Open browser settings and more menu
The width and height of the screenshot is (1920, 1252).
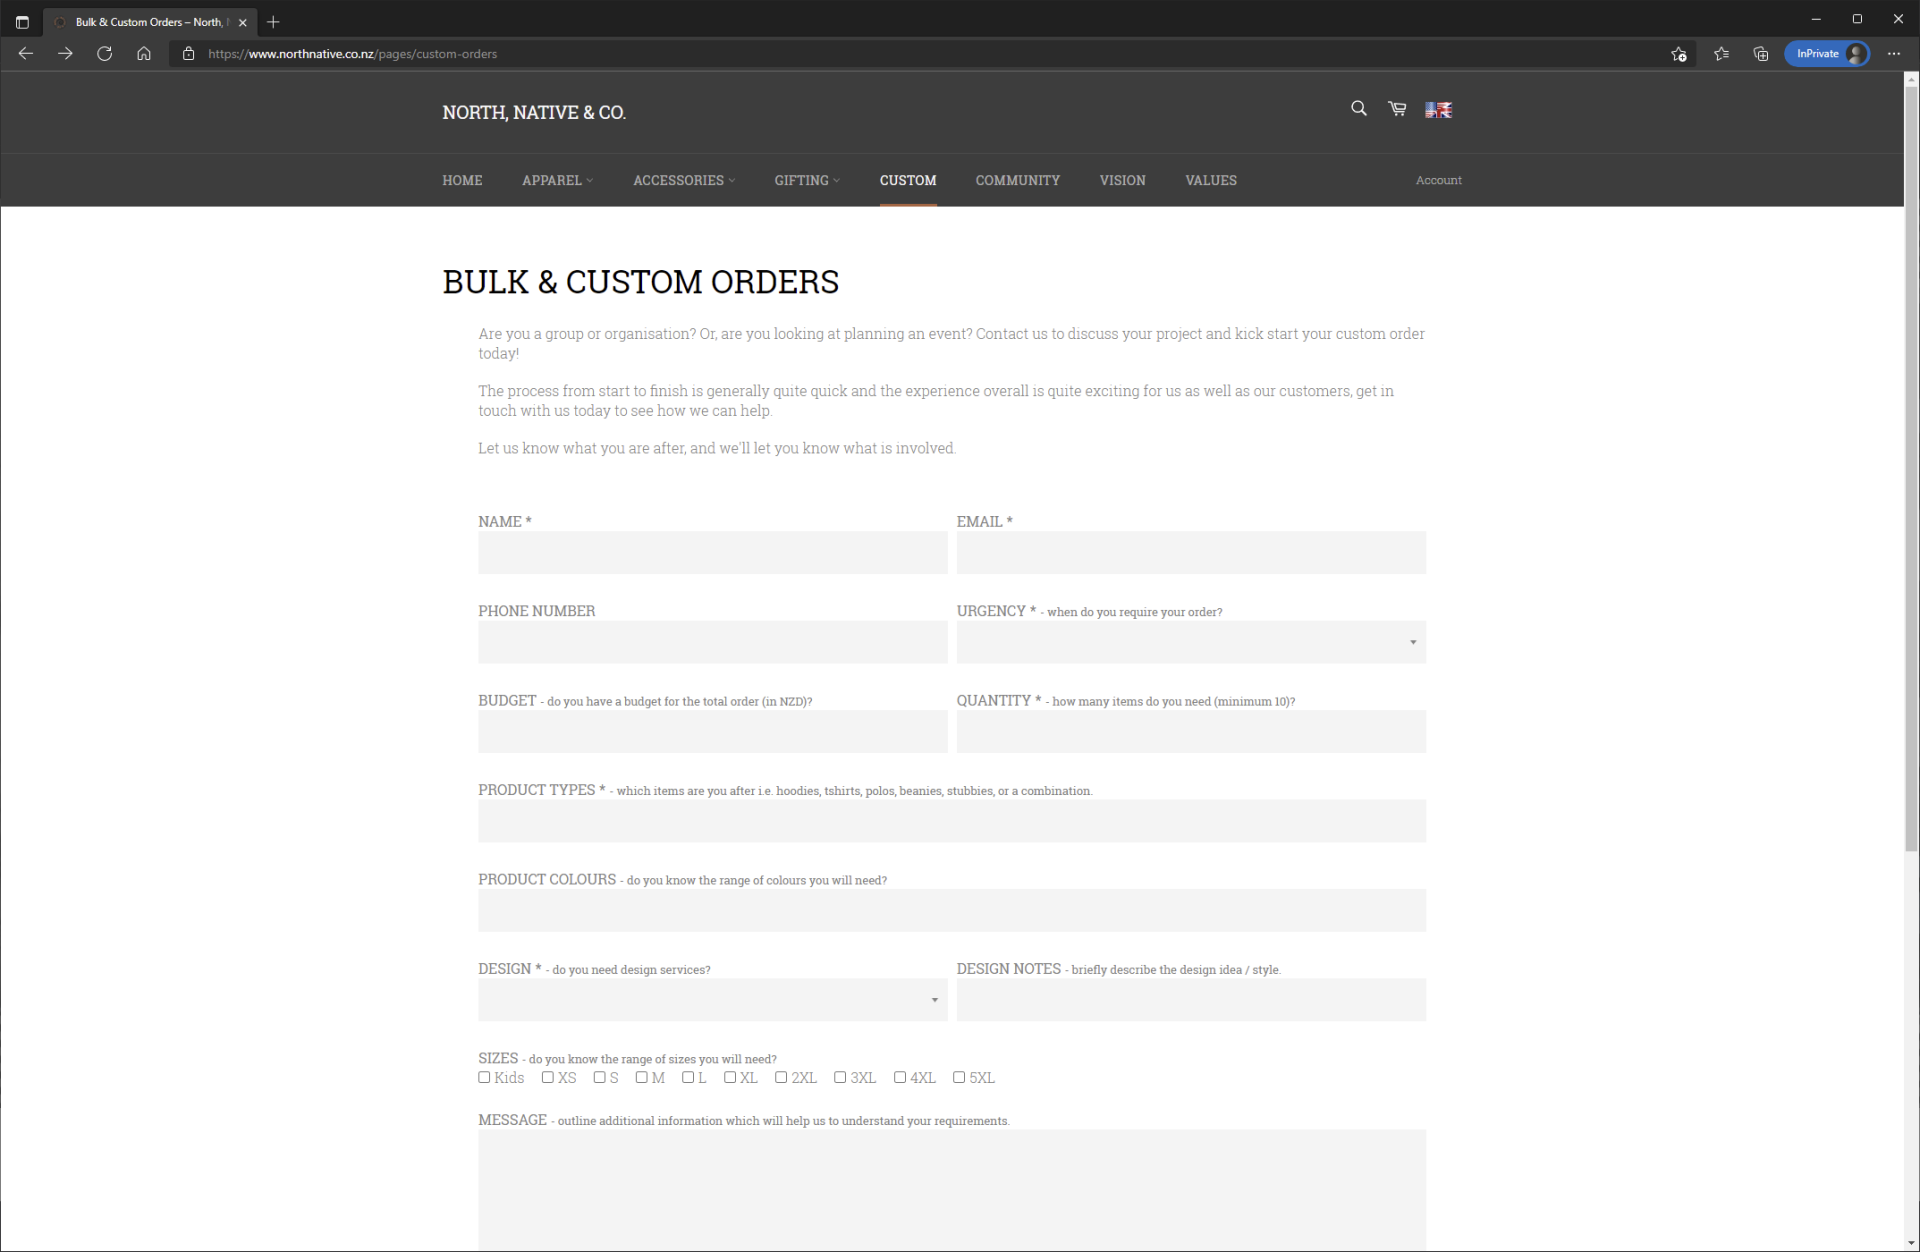(1894, 54)
